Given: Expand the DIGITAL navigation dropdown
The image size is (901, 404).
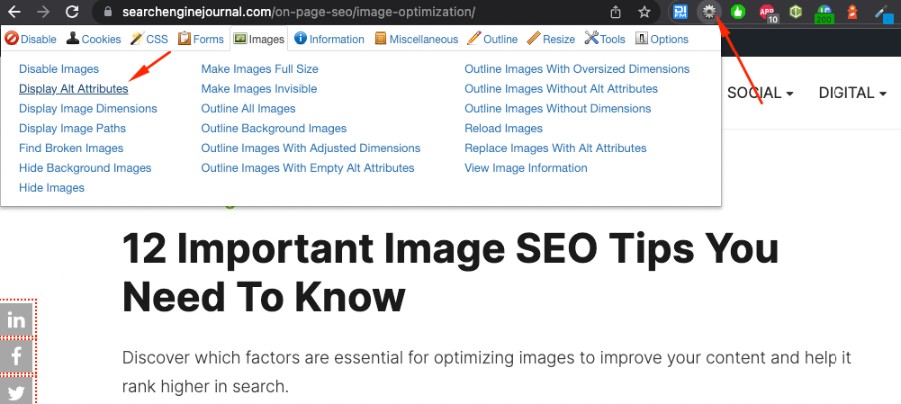Looking at the screenshot, I should (852, 93).
